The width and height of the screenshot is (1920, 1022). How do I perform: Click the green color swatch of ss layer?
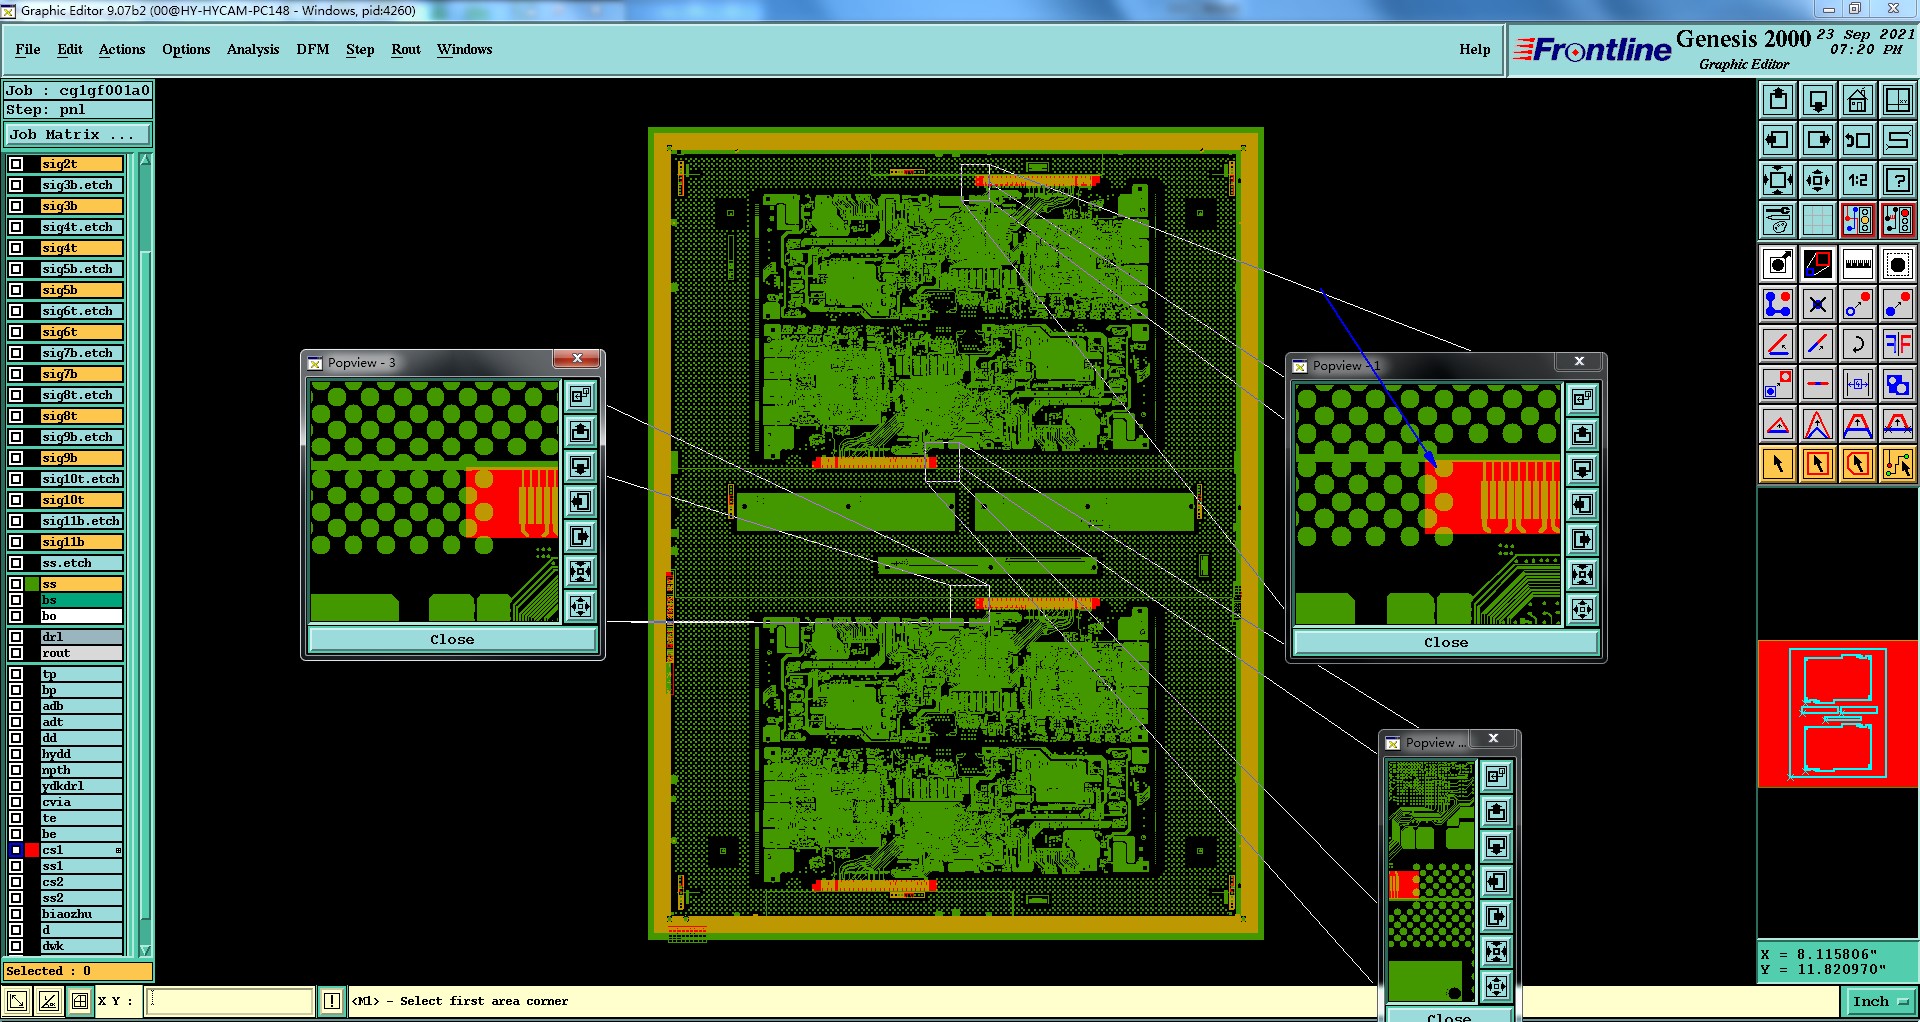pos(32,584)
